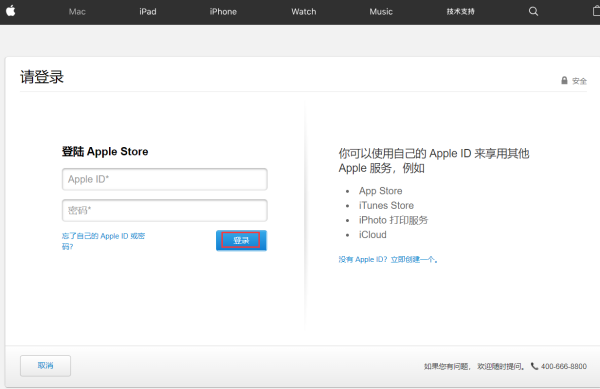Click the iTunes Store list item

pyautogui.click(x=386, y=205)
